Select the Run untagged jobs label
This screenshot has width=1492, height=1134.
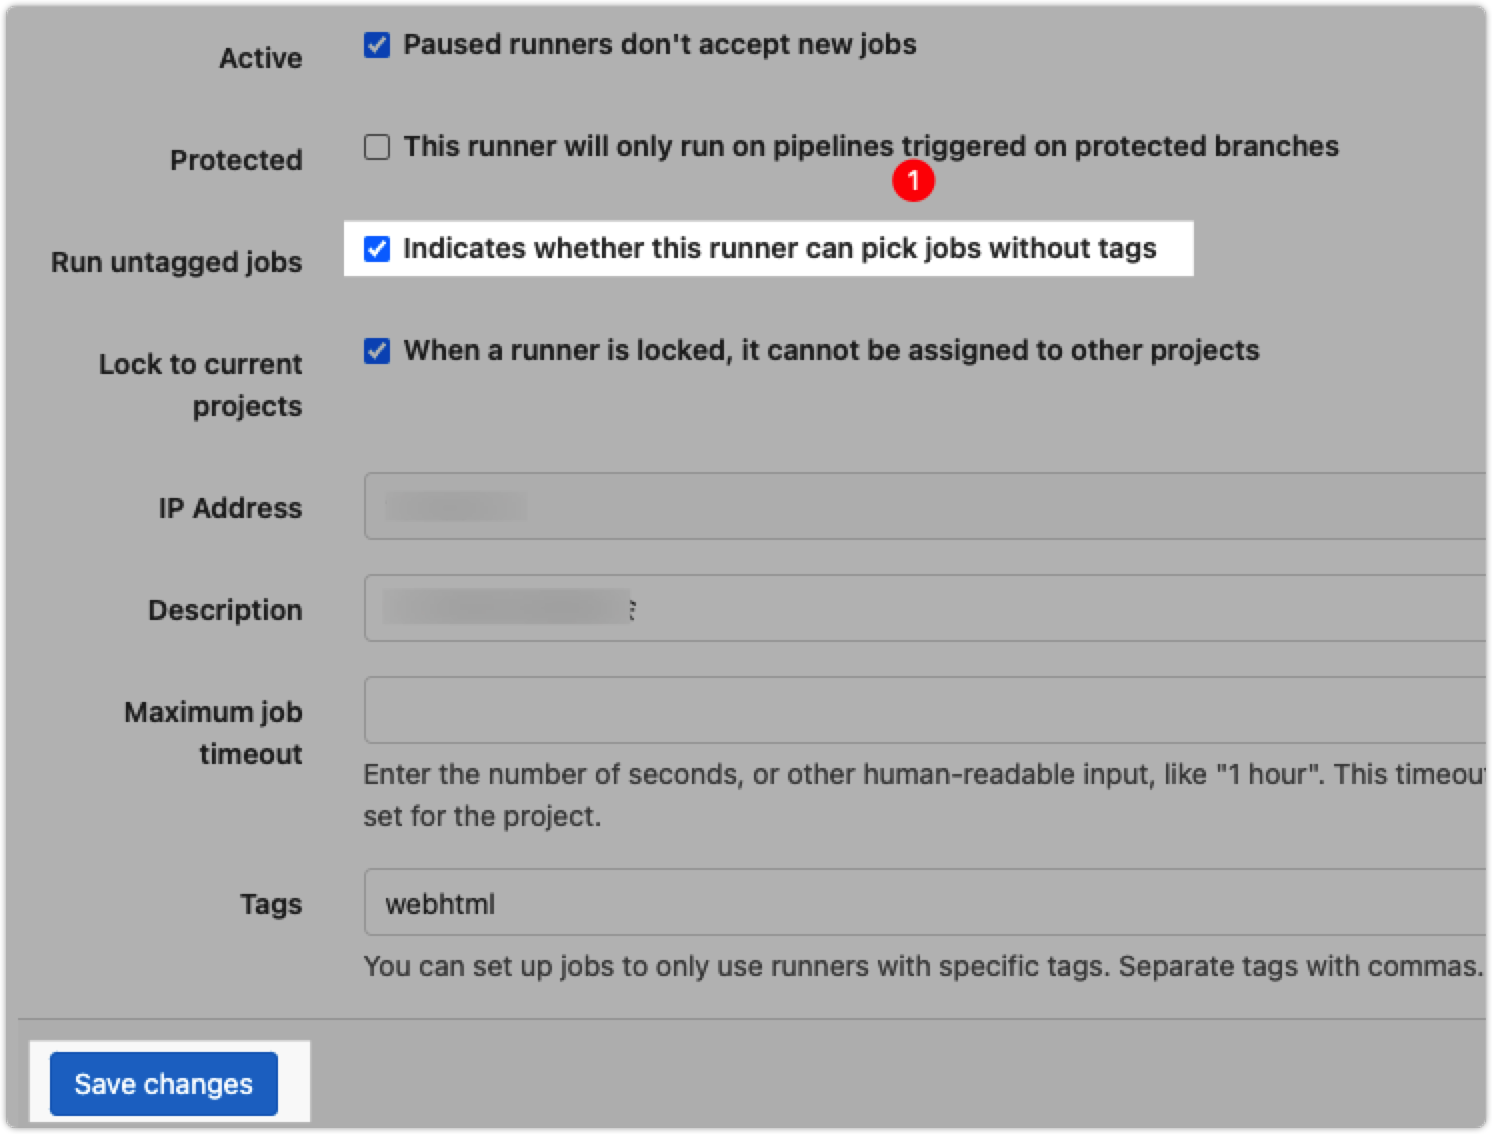click(176, 262)
